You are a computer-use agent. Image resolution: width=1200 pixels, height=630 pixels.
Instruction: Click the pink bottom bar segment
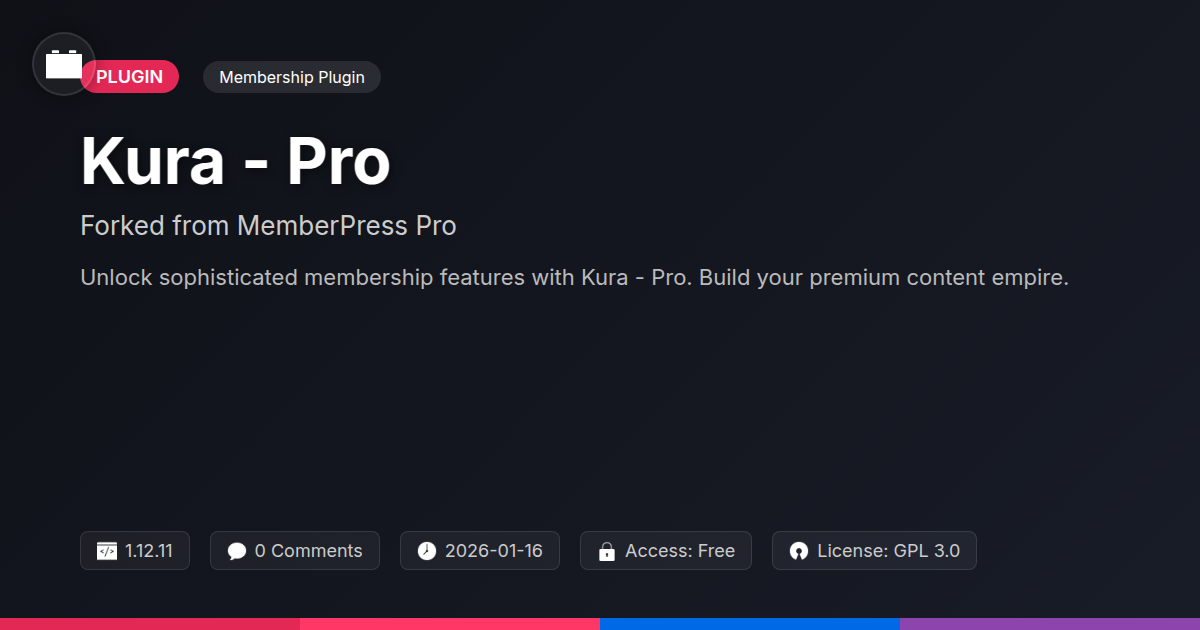pyautogui.click(x=450, y=623)
